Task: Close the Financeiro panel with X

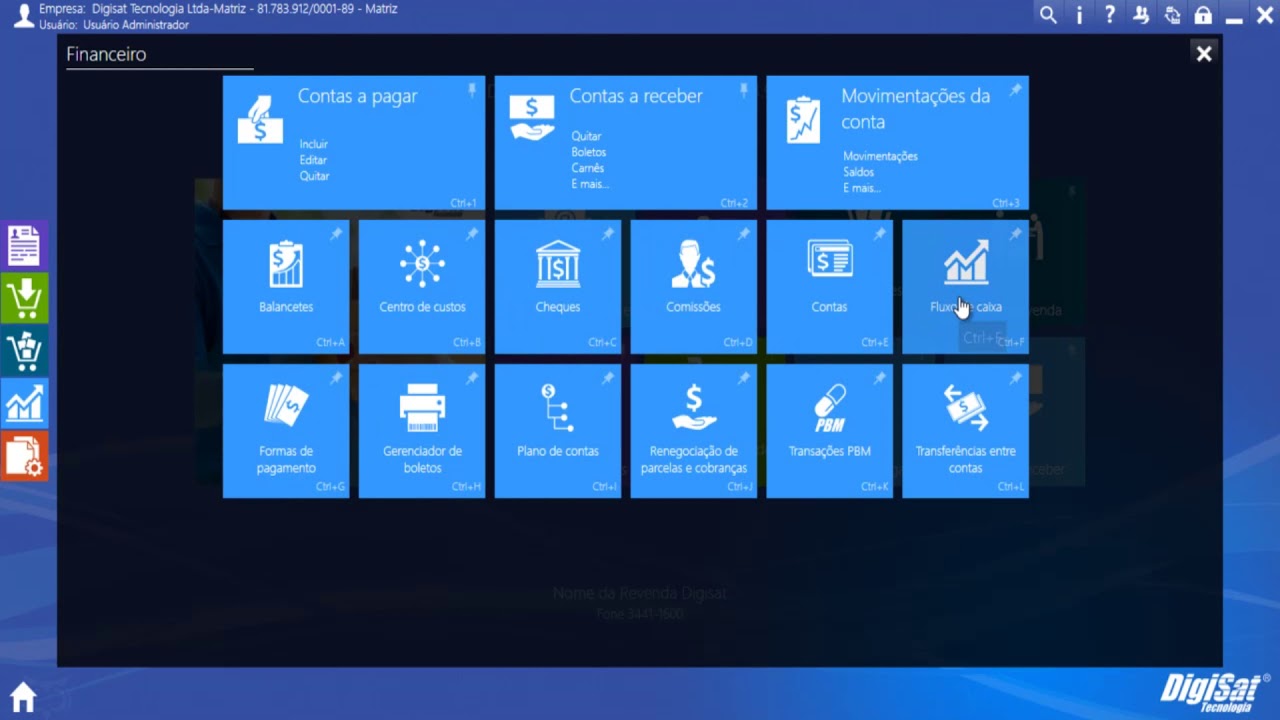Action: 1204,54
